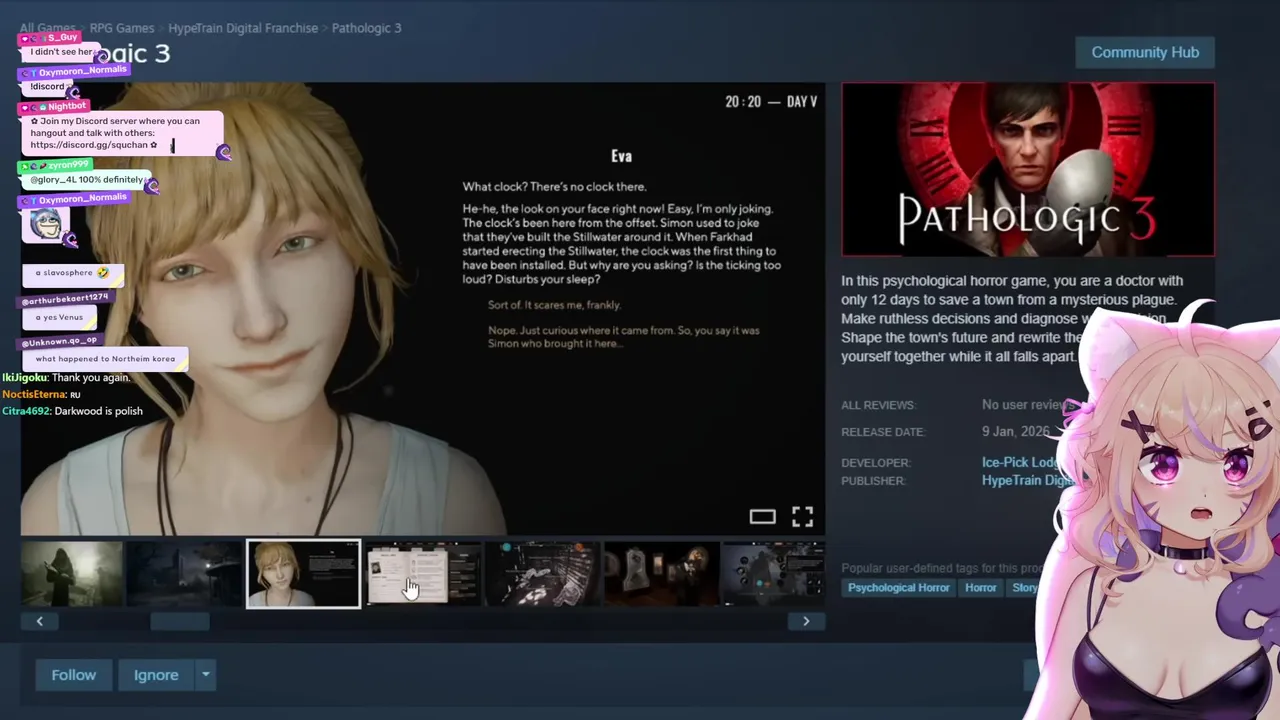Select the hooded figure screenshot thumbnail
Viewport: 1280px width, 720px height.
71,574
